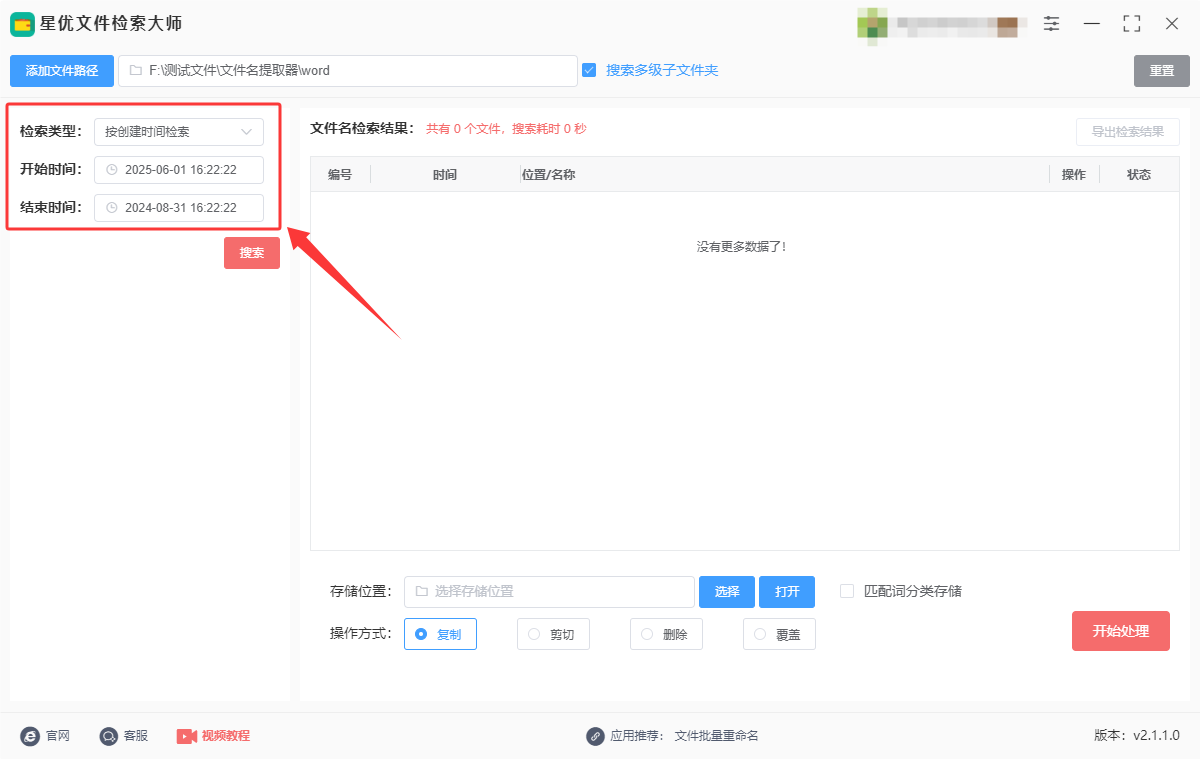The image size is (1200, 760).
Task: Click the 结束时间 end time field
Action: click(179, 208)
